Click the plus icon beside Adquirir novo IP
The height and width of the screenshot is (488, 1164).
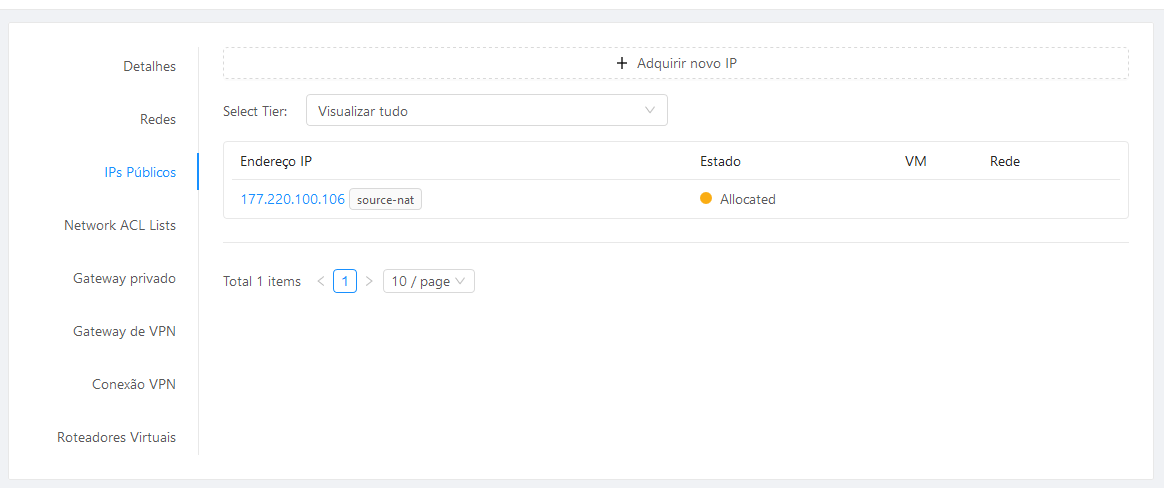(622, 63)
